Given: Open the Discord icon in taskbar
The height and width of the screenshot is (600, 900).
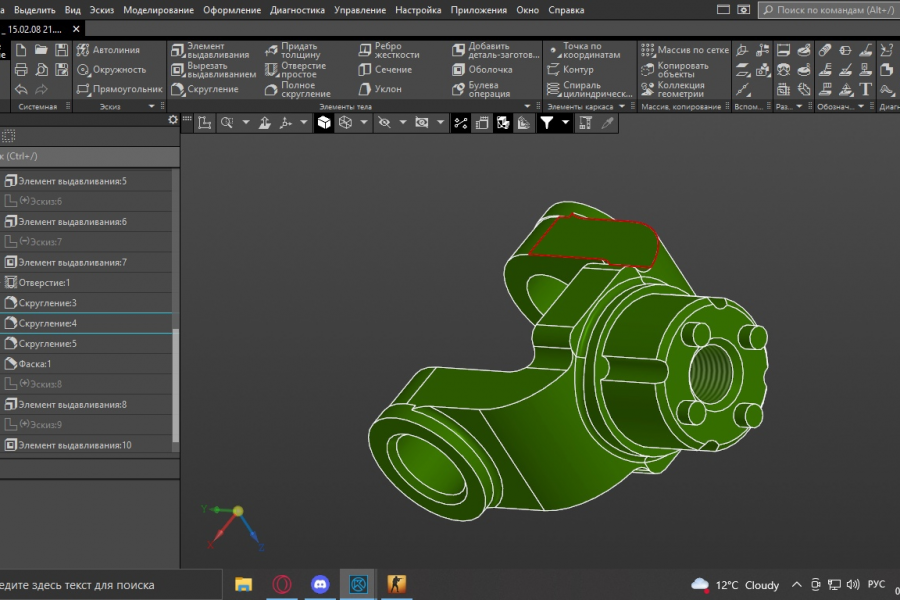Looking at the screenshot, I should click(x=320, y=584).
